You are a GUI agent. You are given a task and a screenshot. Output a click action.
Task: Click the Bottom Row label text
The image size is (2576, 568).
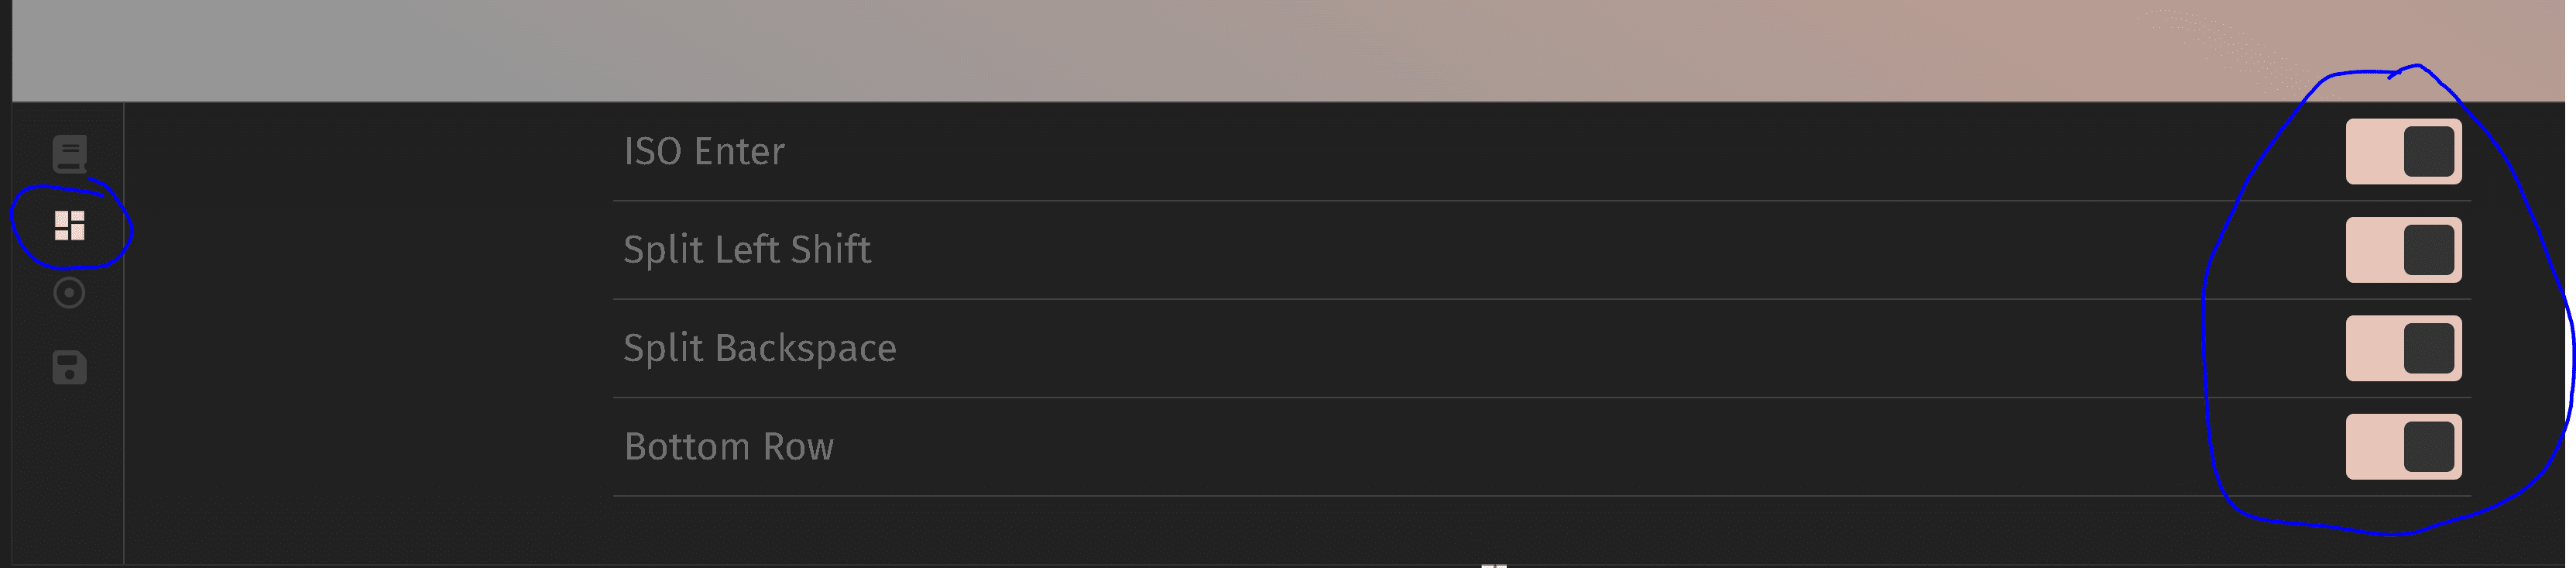point(729,446)
